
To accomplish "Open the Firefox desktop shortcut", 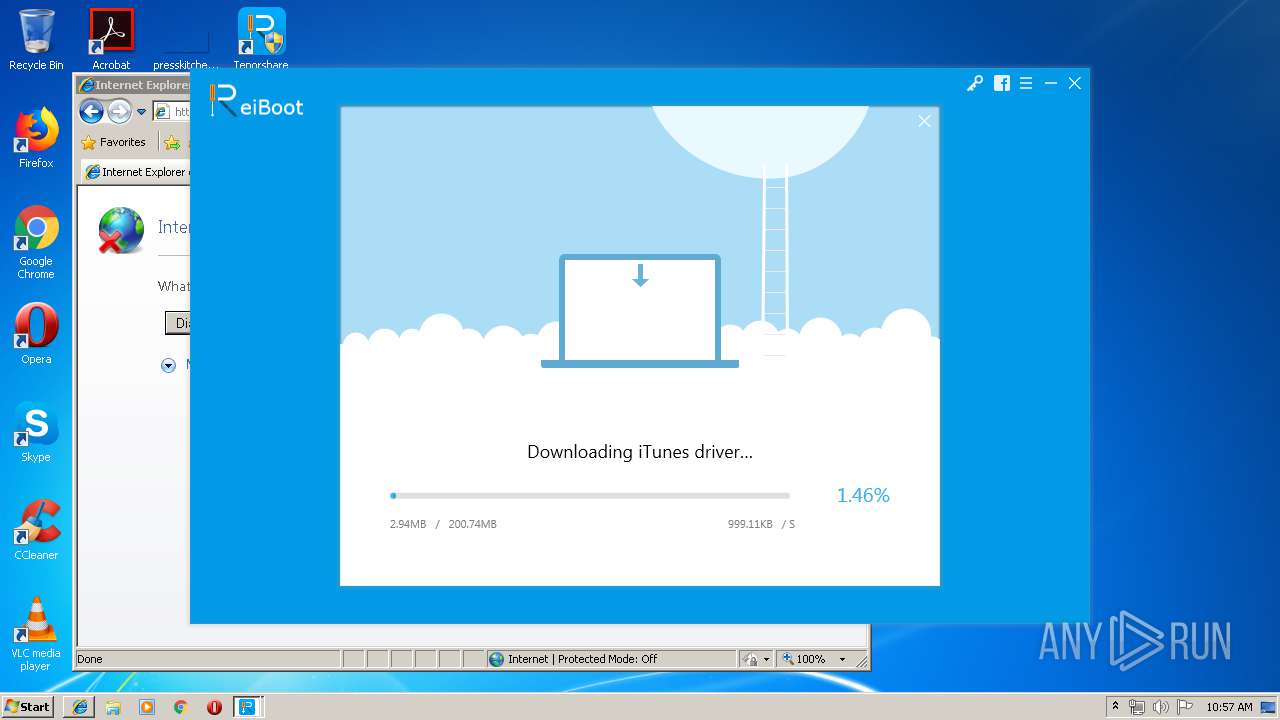I will [36, 138].
